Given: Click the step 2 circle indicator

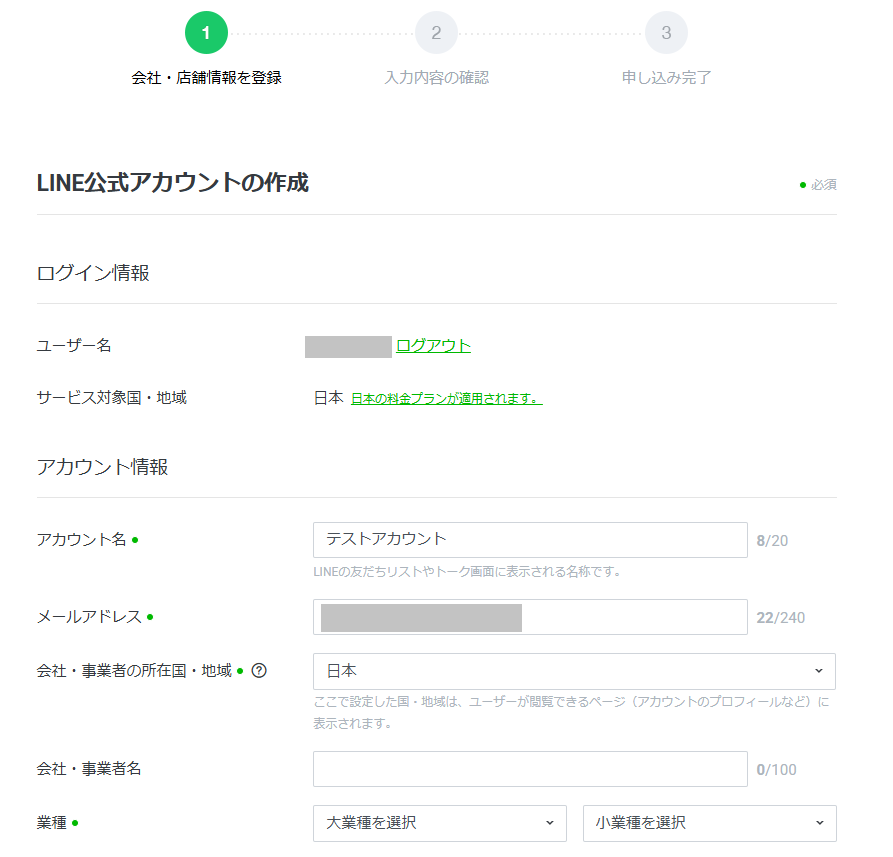Looking at the screenshot, I should tap(436, 33).
